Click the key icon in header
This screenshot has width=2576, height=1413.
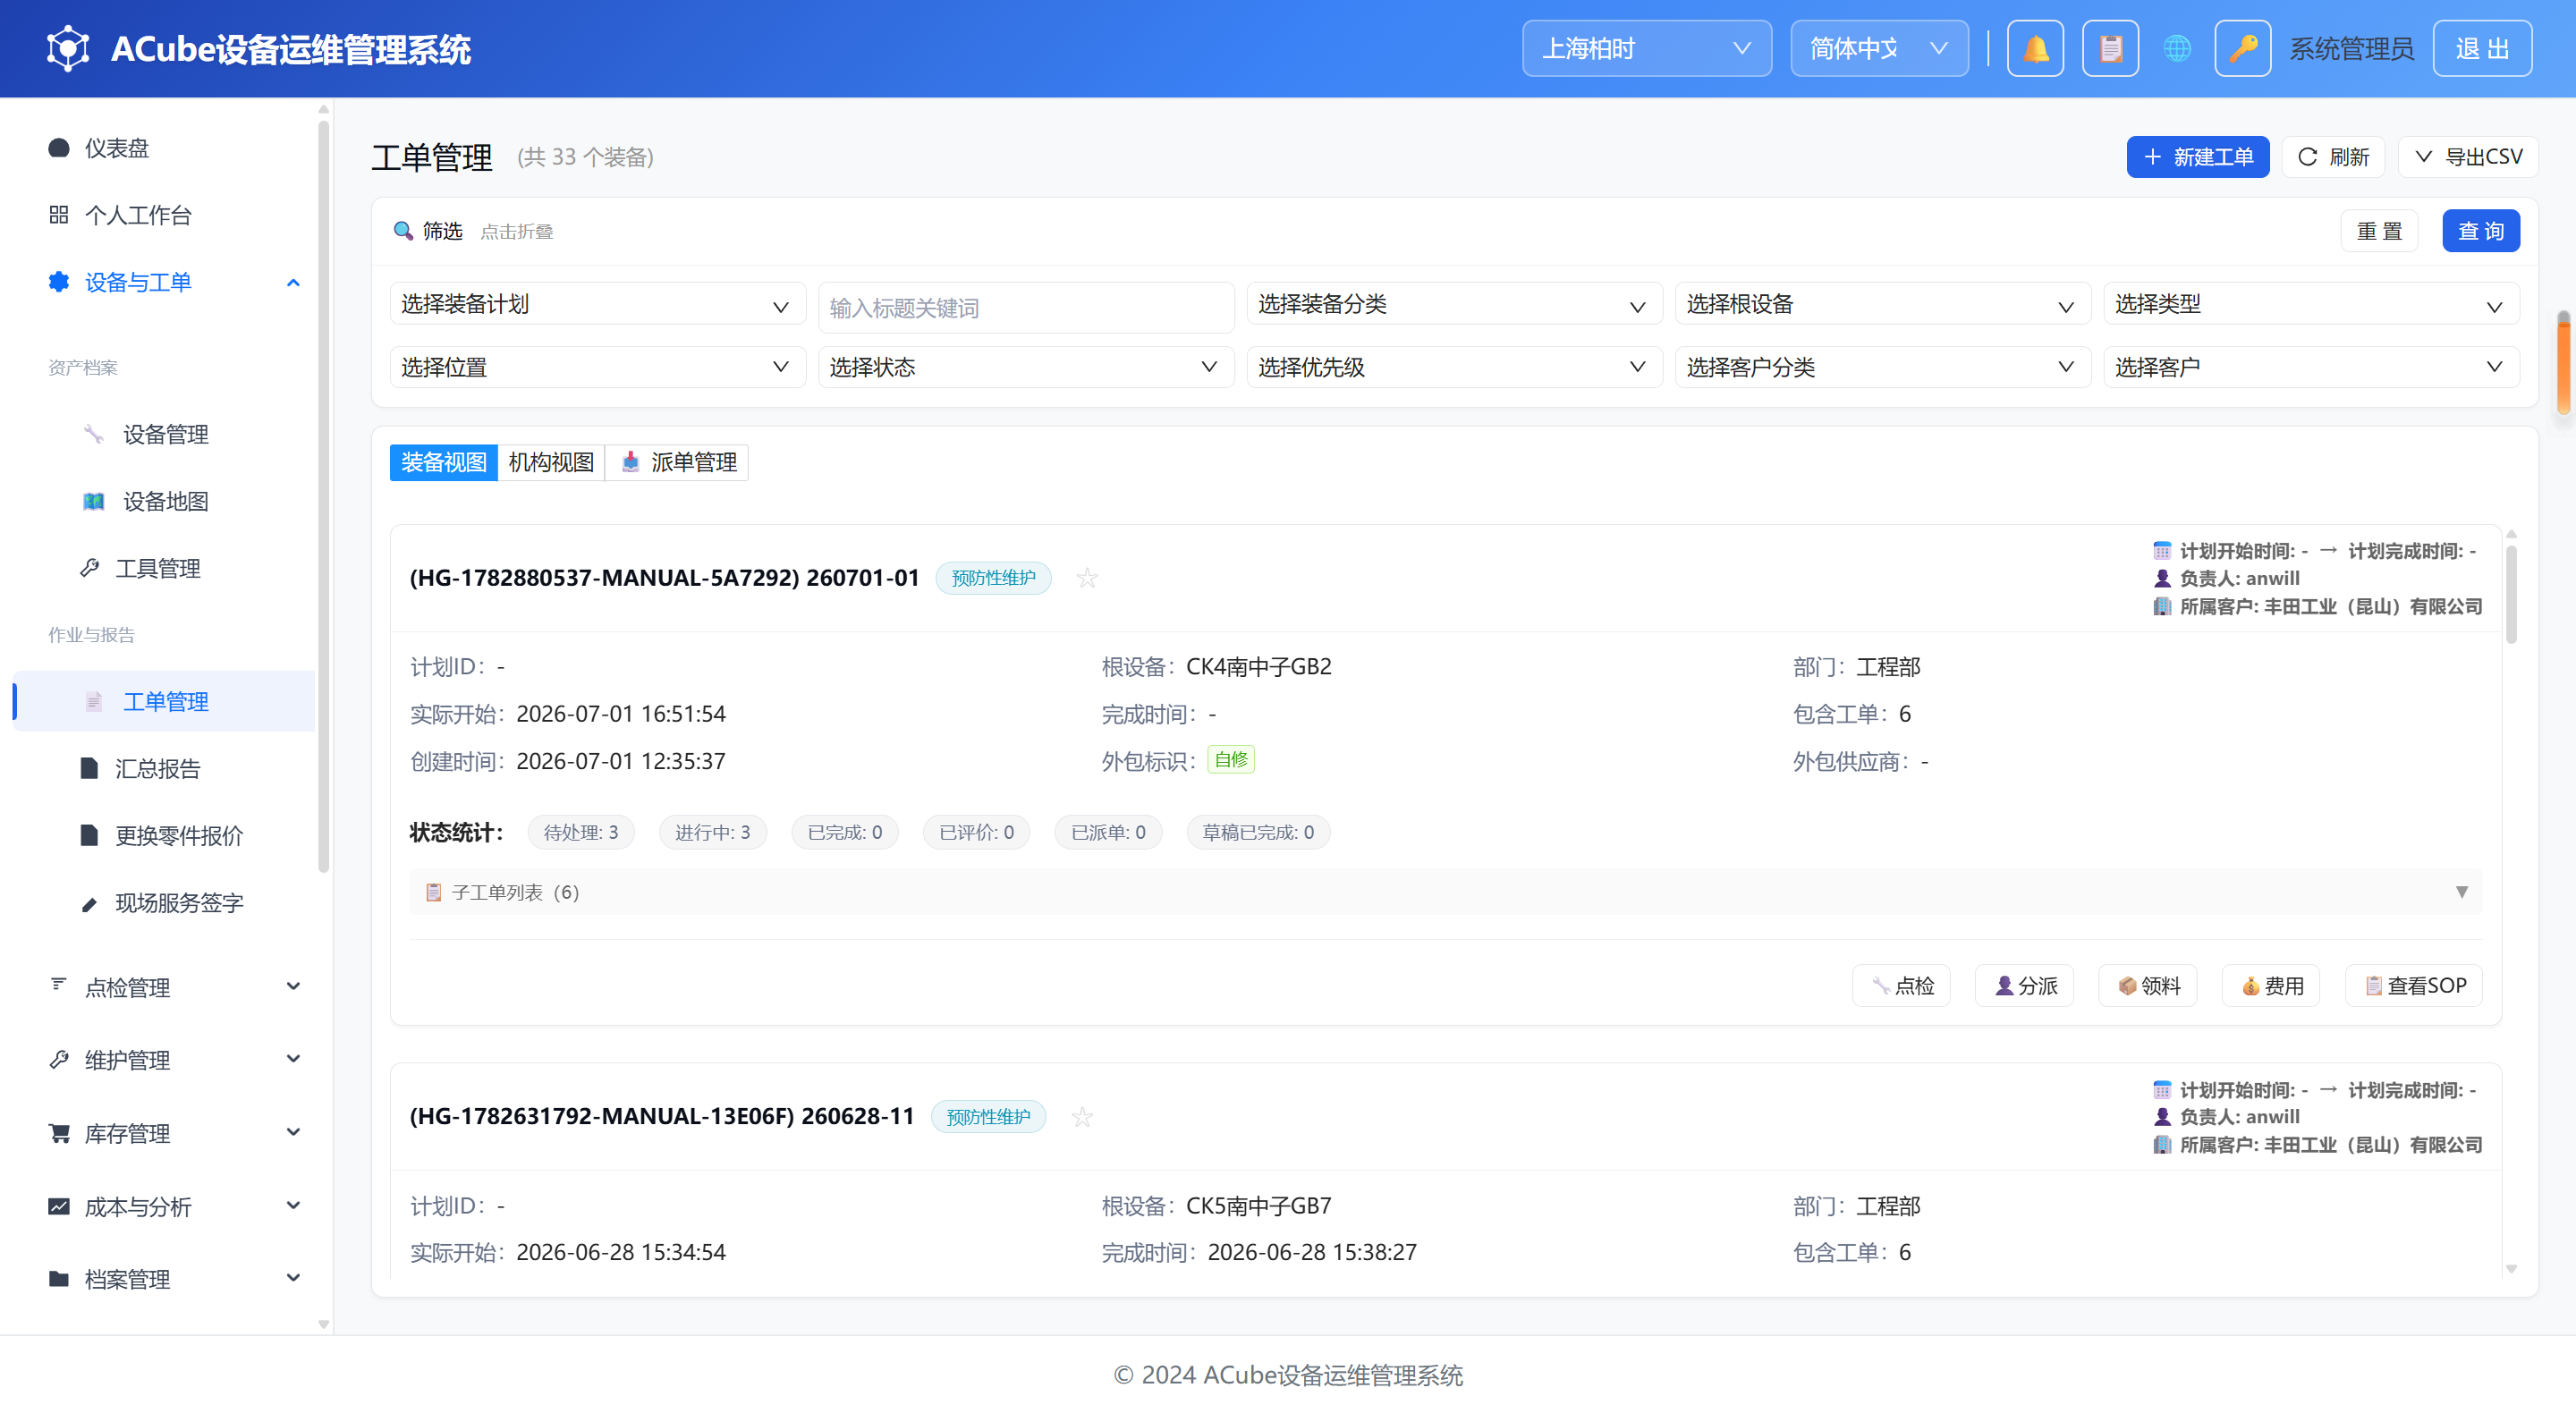2242,48
